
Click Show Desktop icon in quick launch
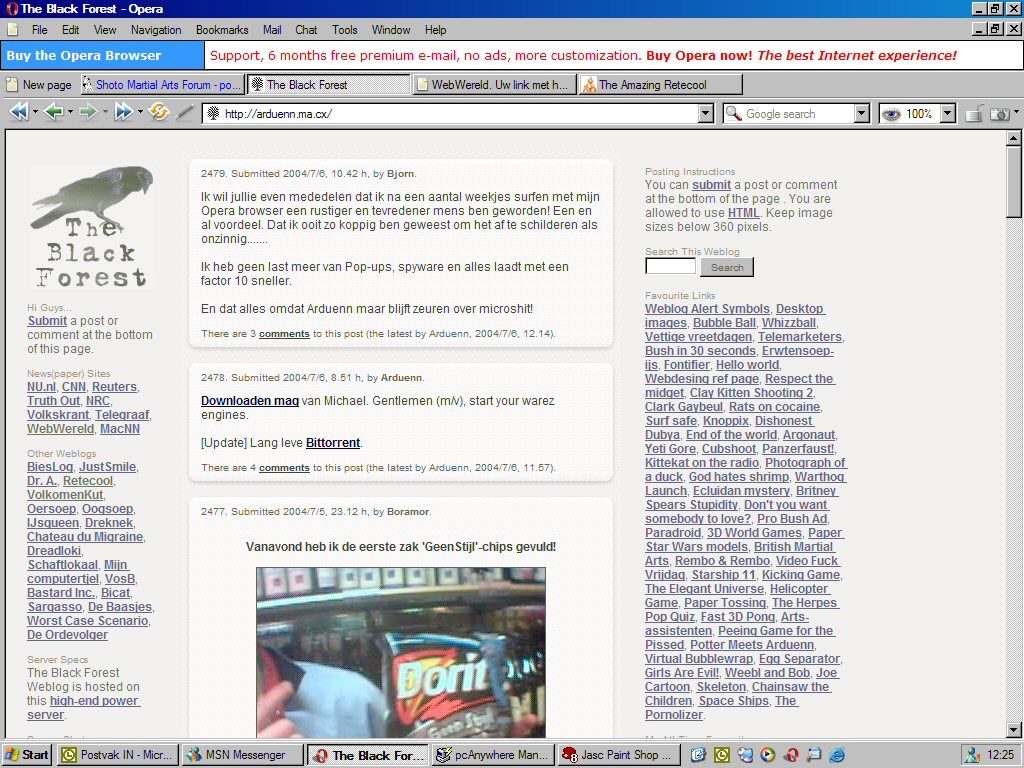698,755
